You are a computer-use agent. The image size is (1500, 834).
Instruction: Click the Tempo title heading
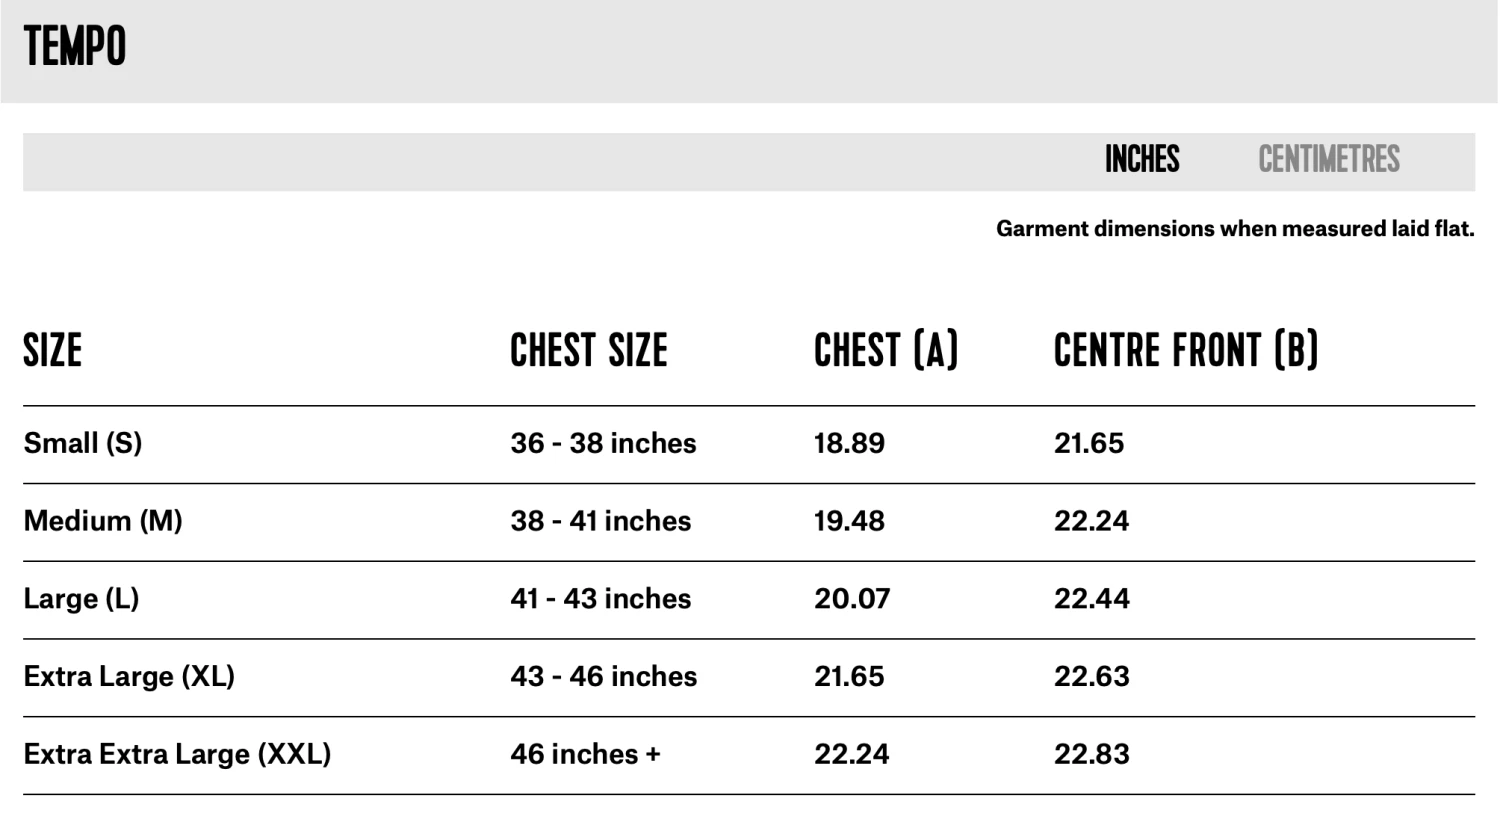(x=75, y=47)
